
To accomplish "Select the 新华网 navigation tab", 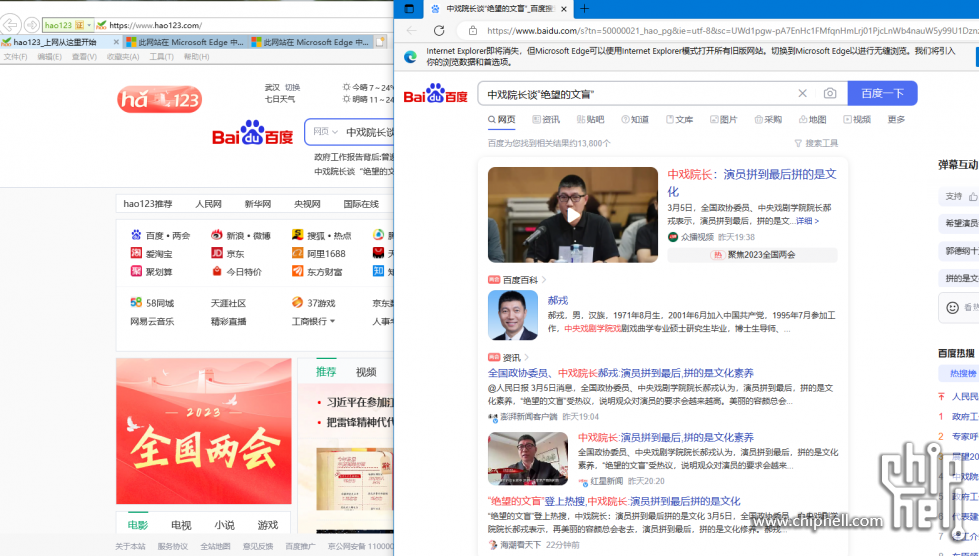I will coord(257,204).
